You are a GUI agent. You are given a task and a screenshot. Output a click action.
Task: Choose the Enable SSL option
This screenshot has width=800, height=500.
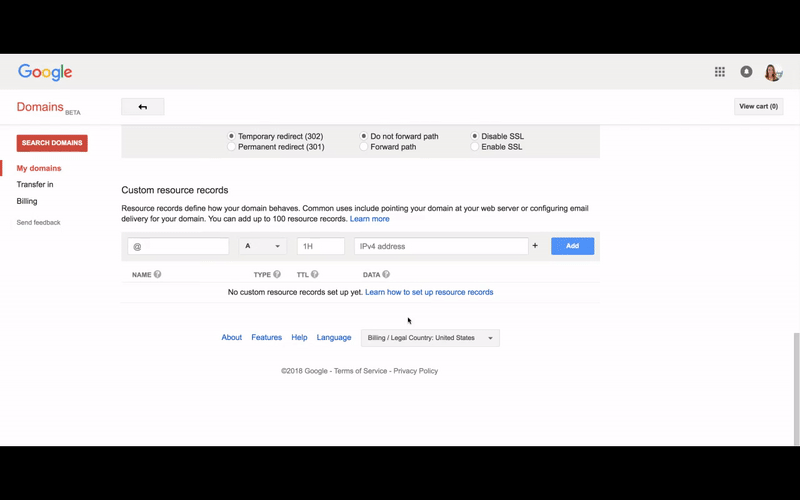click(475, 147)
